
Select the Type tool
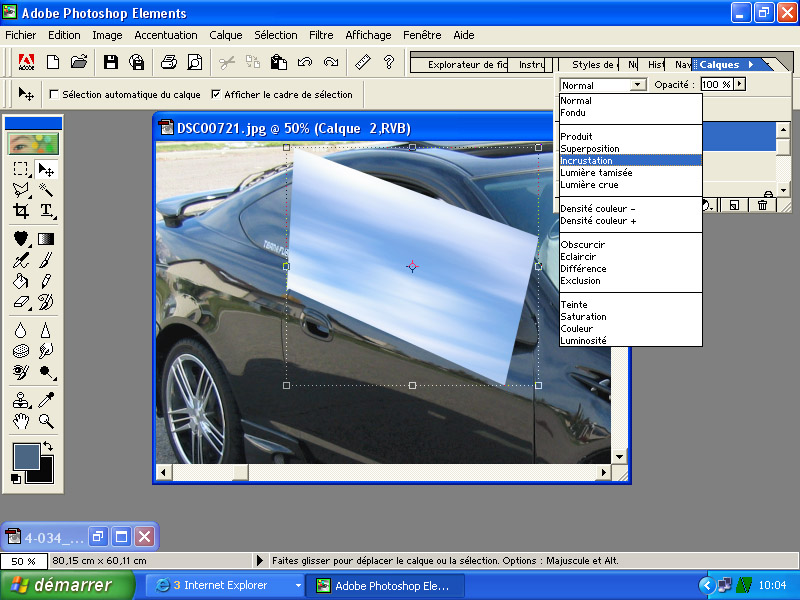(x=46, y=211)
